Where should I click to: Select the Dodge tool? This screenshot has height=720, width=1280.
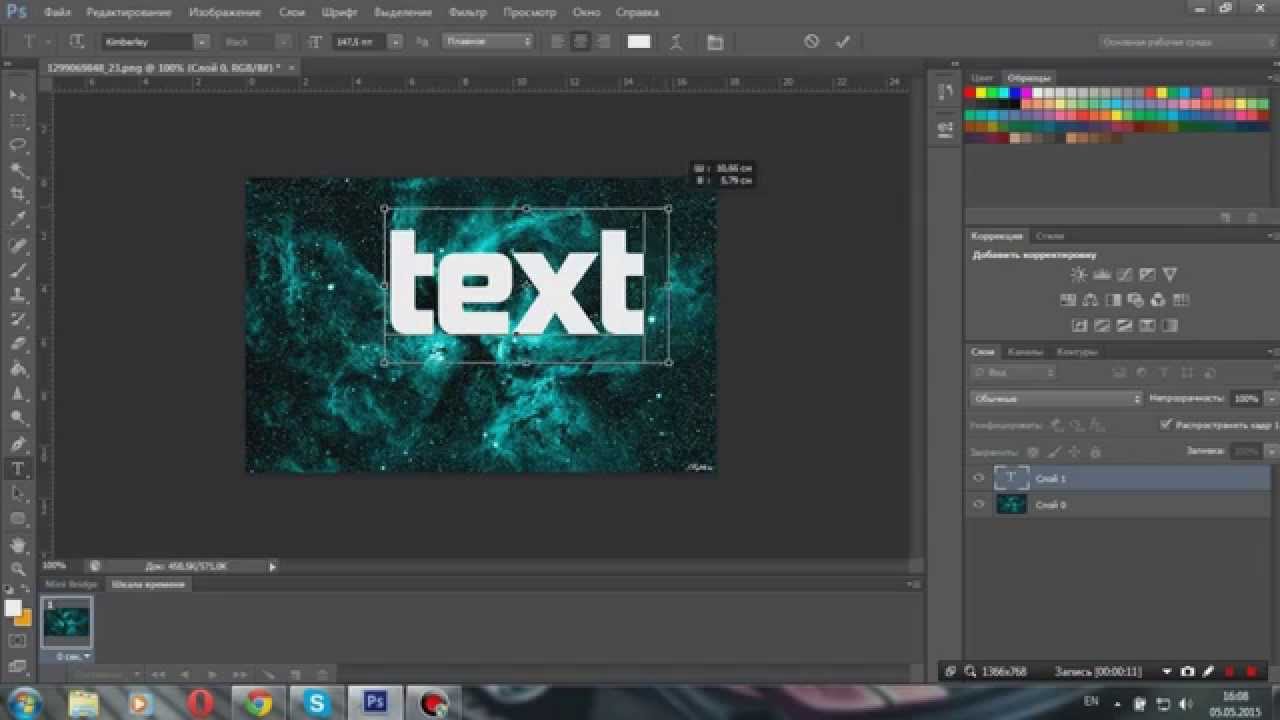18,419
